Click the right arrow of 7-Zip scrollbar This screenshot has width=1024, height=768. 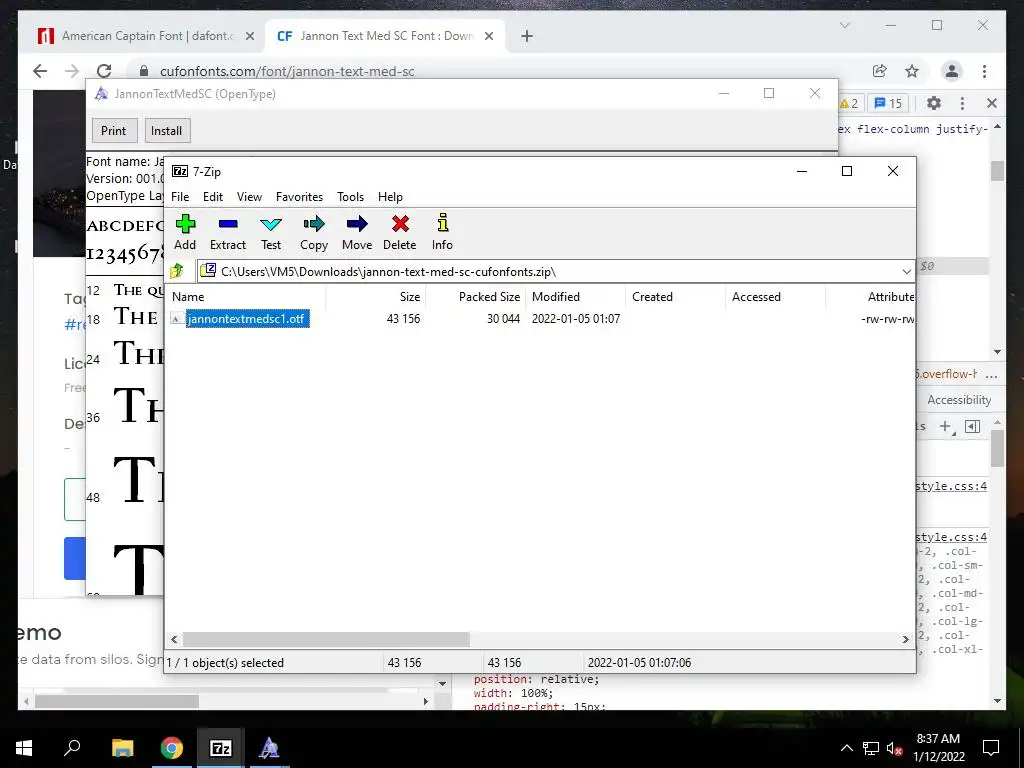(906, 639)
